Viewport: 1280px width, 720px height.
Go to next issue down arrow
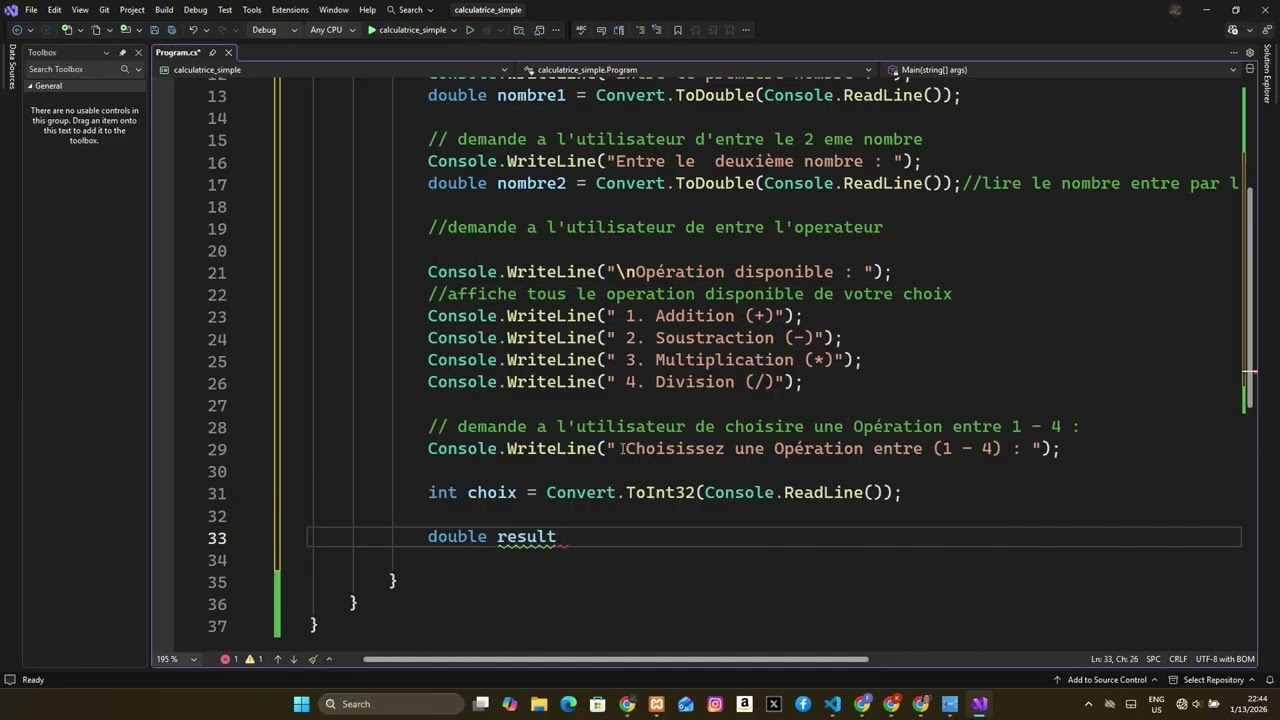point(294,659)
